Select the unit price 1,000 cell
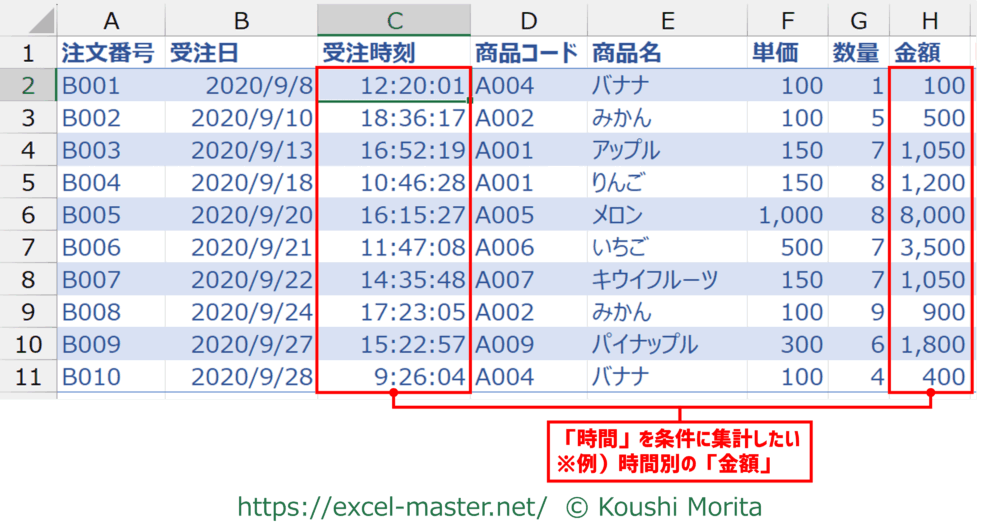The width and height of the screenshot is (1000, 524). click(x=789, y=216)
